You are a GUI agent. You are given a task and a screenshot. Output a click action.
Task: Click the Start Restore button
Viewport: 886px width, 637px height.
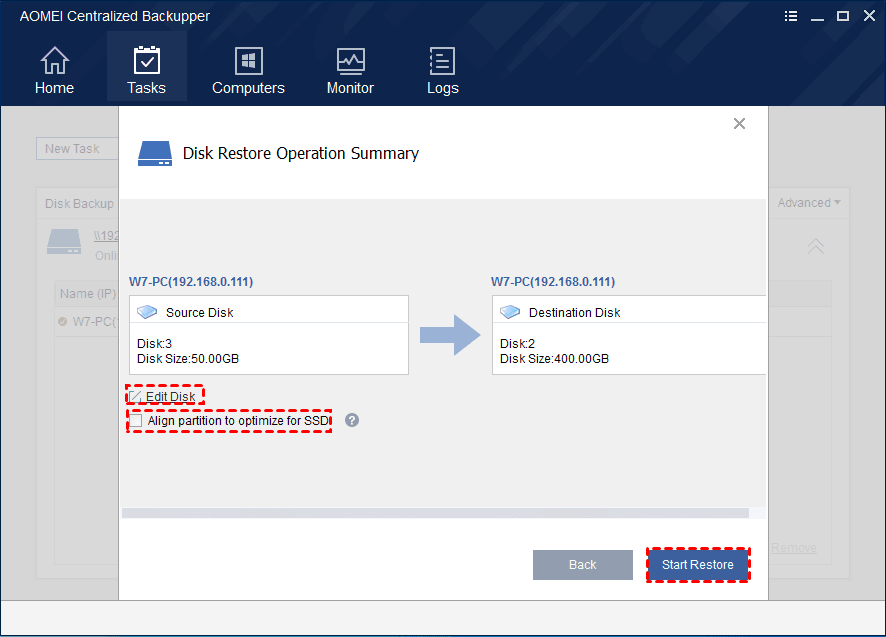(x=698, y=565)
